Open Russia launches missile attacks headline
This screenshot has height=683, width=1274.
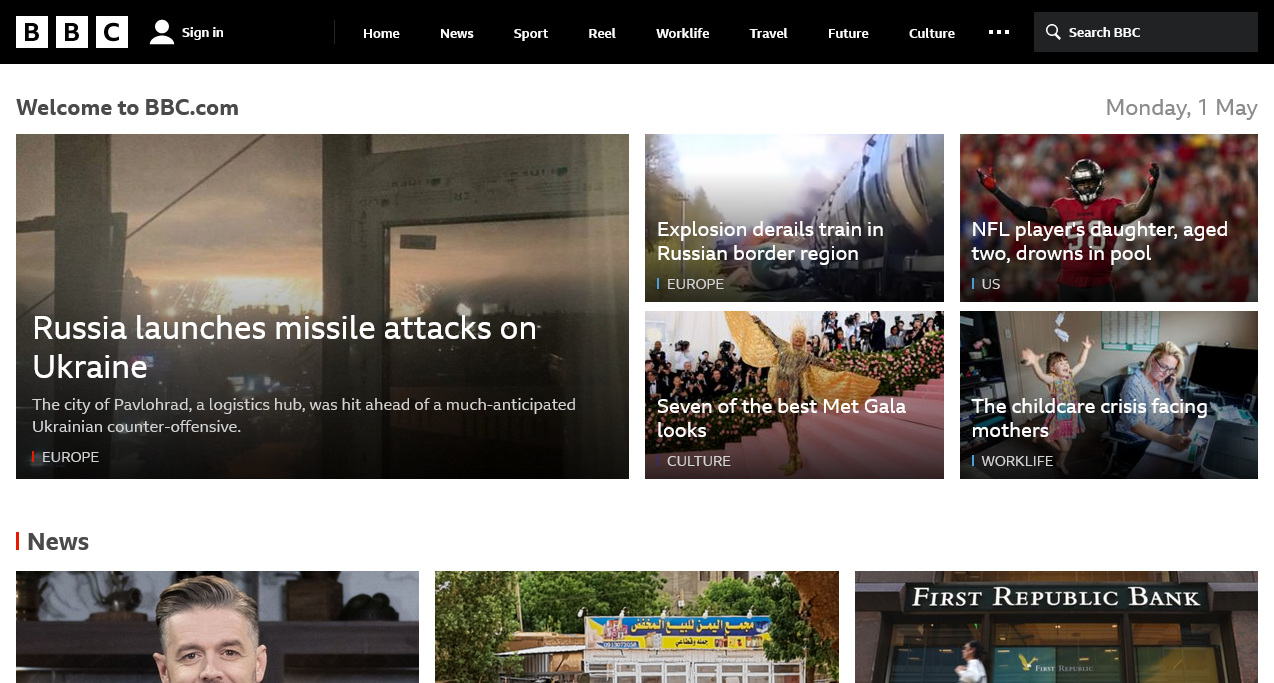click(x=285, y=347)
